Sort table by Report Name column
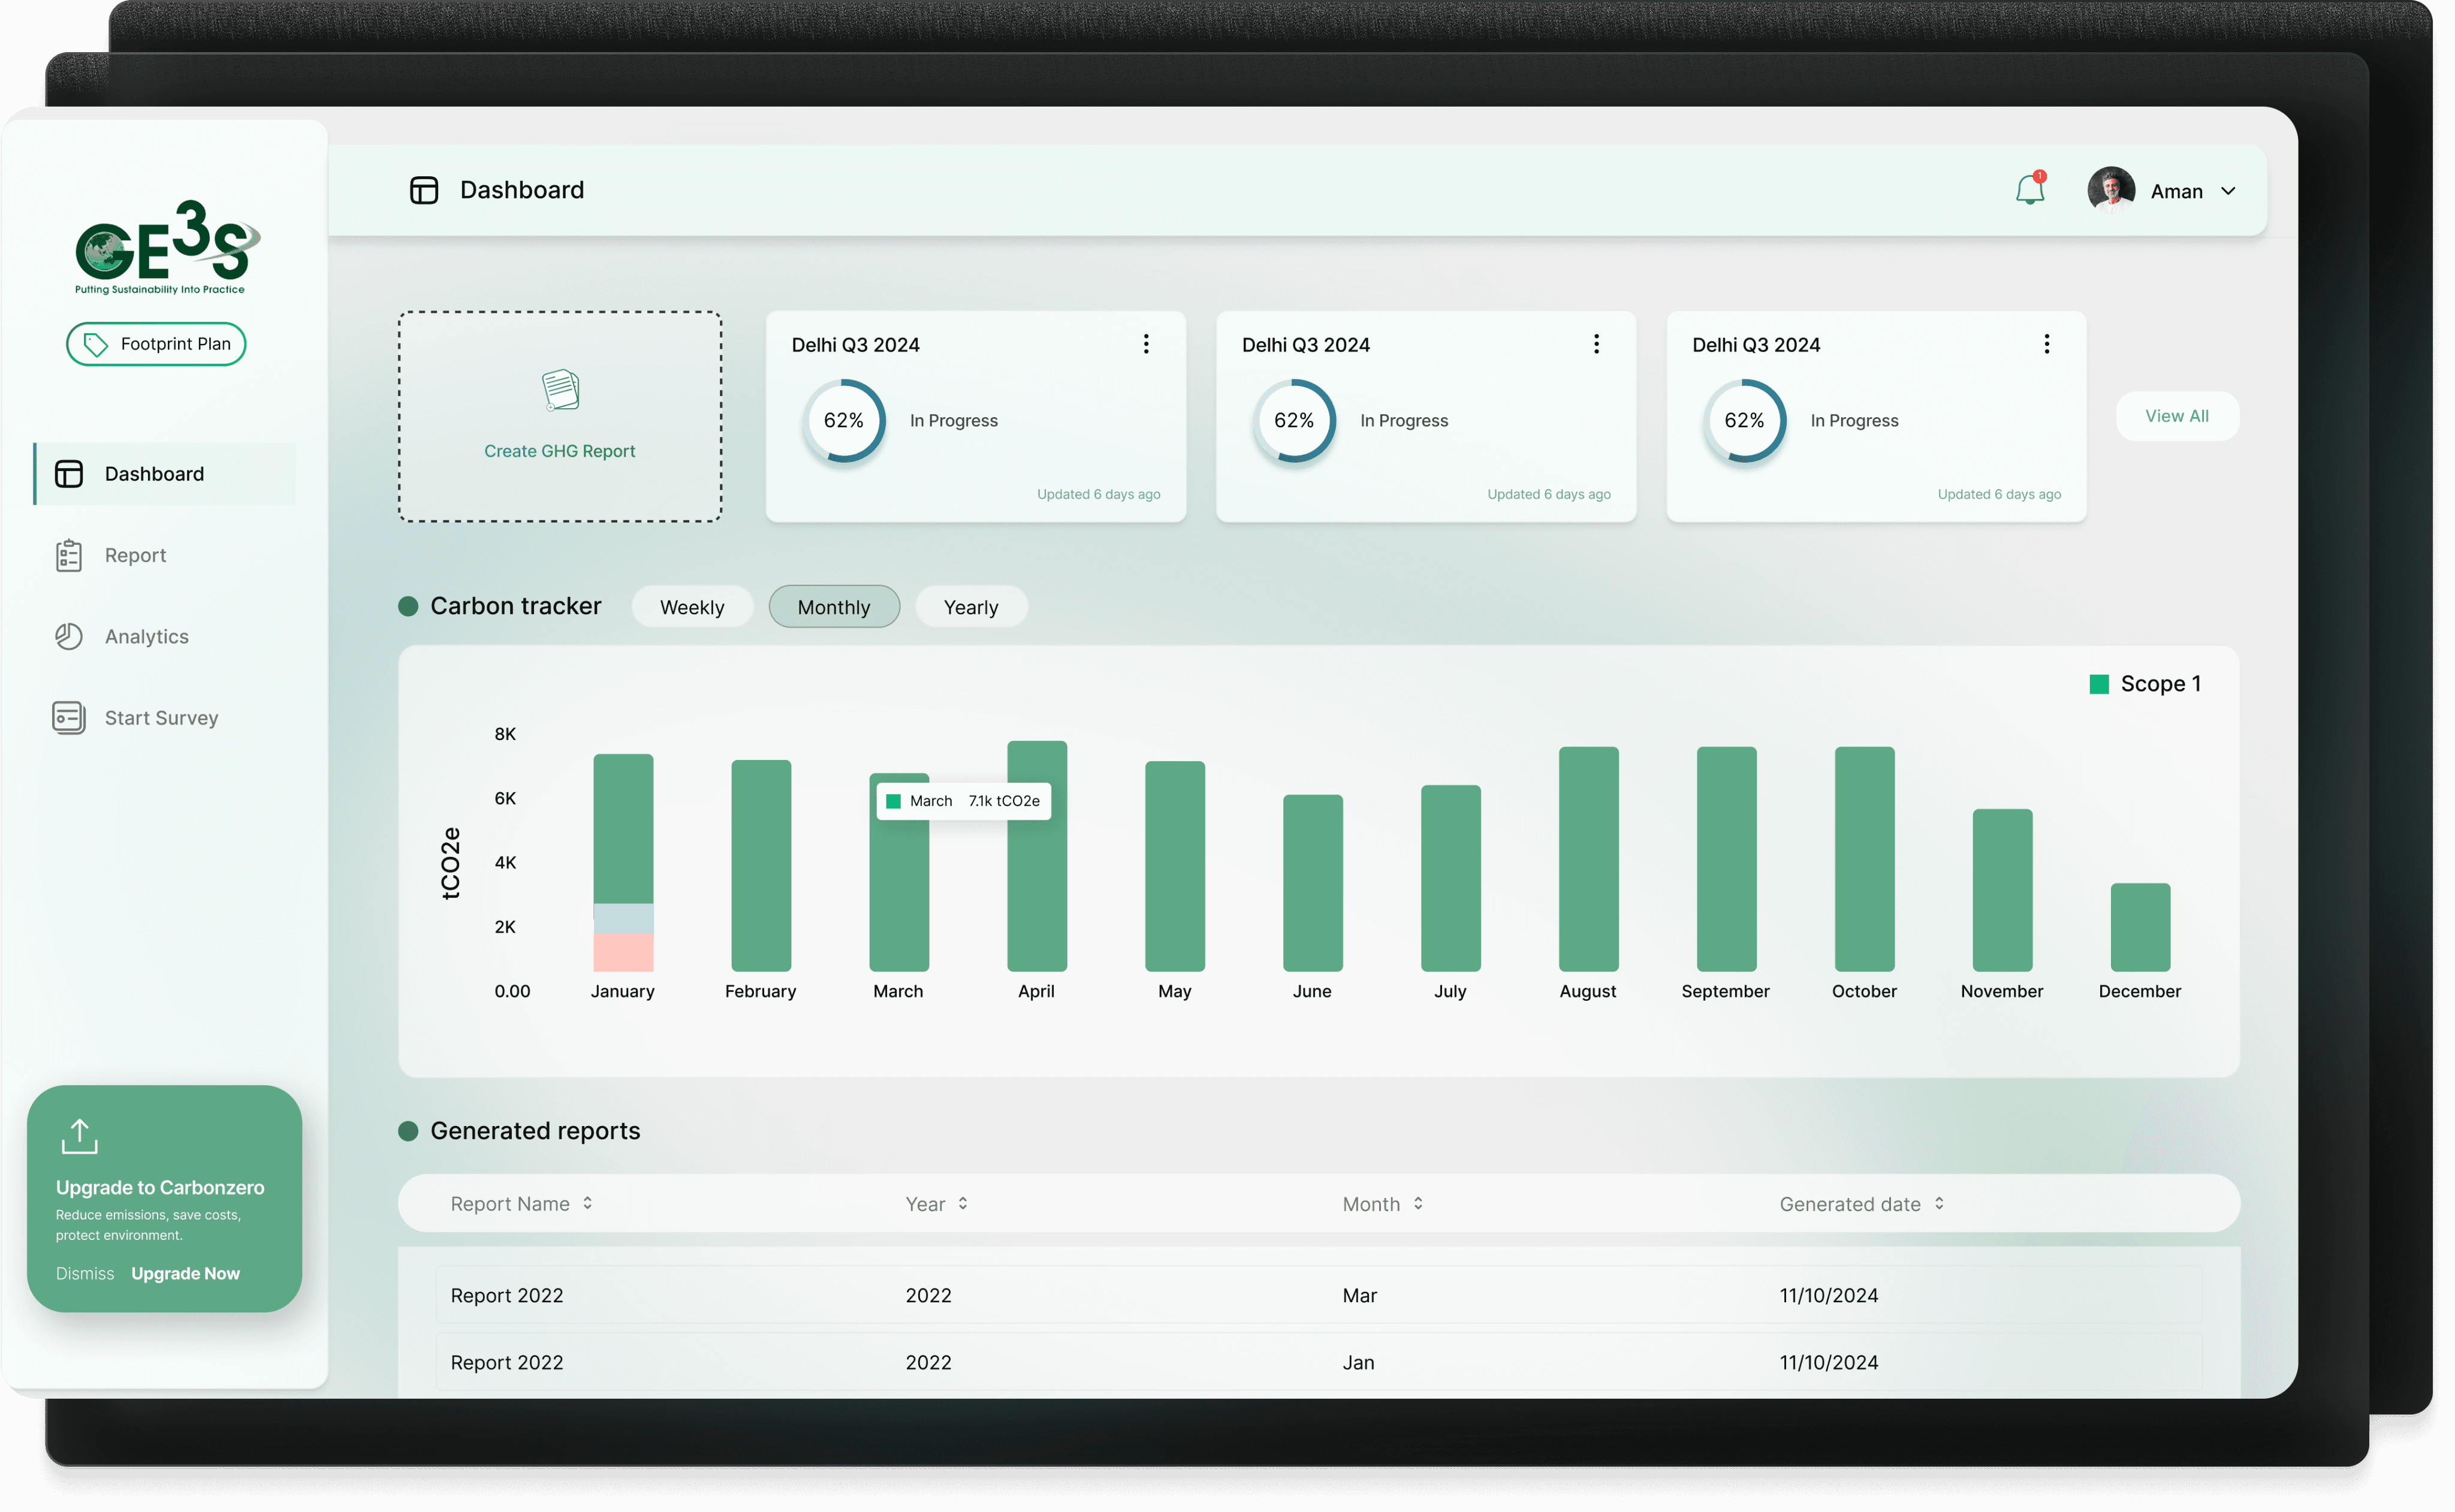Image resolution: width=2455 pixels, height=1512 pixels. (587, 1203)
